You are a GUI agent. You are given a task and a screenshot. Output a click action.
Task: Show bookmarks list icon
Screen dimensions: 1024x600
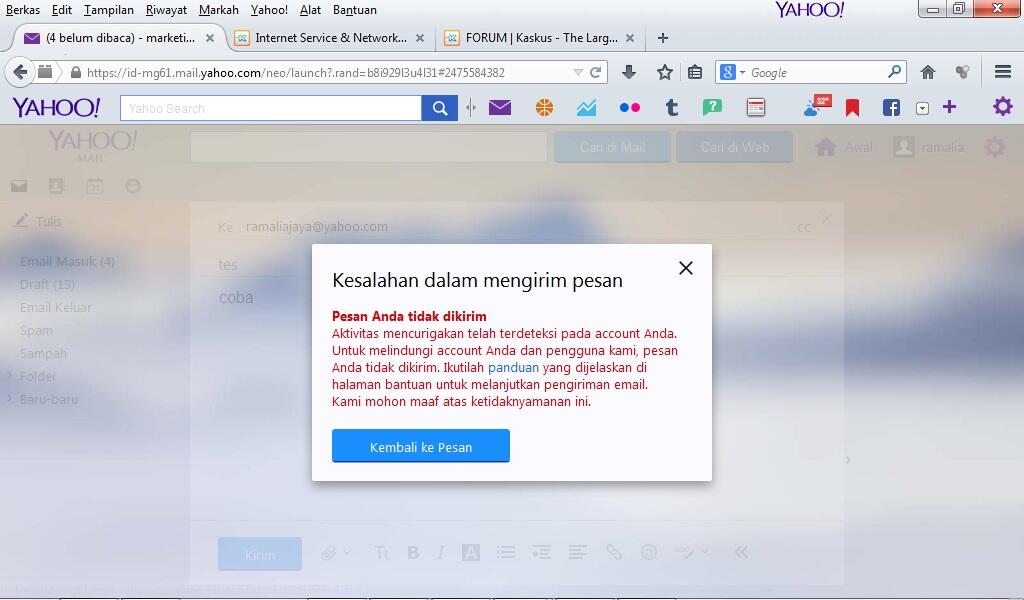point(695,72)
